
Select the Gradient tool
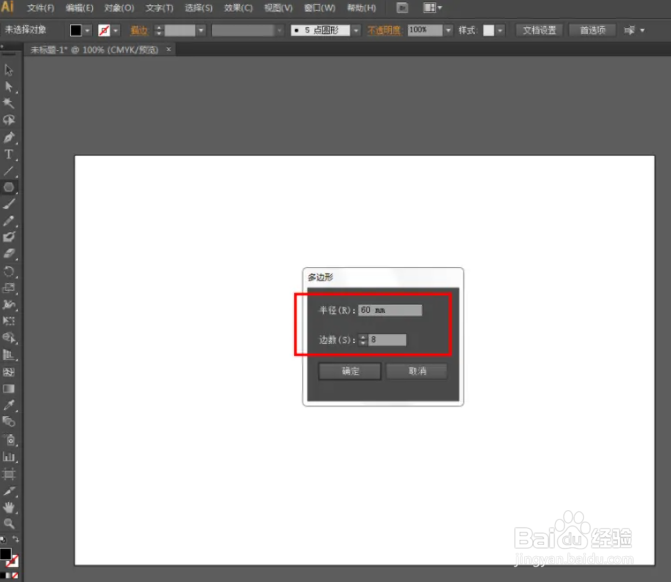point(9,389)
